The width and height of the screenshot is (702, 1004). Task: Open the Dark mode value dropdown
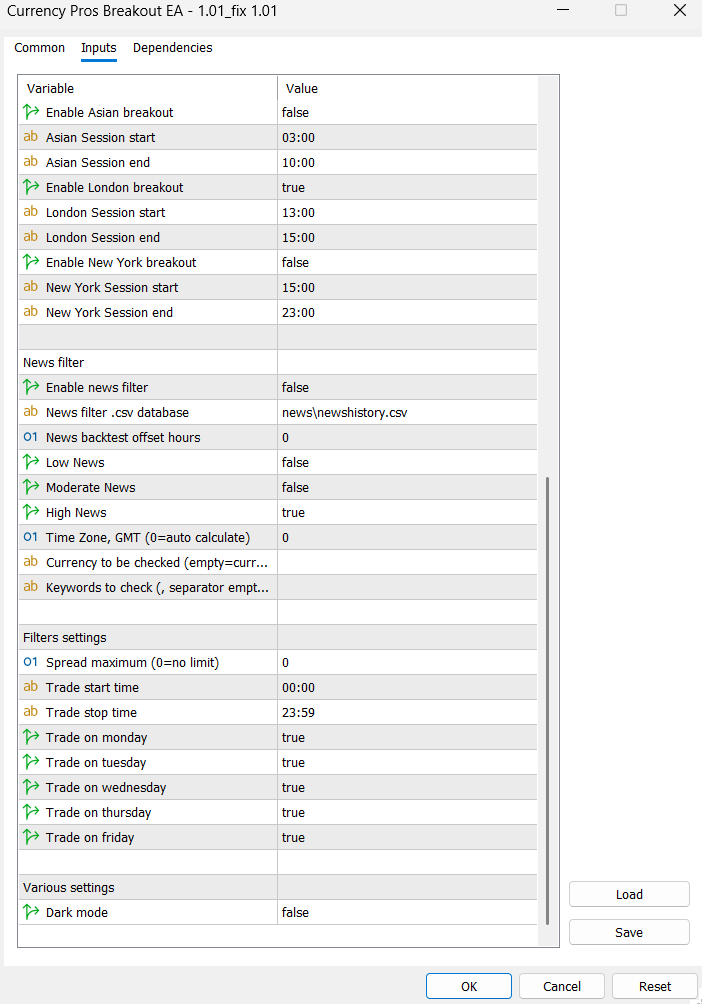(x=407, y=912)
